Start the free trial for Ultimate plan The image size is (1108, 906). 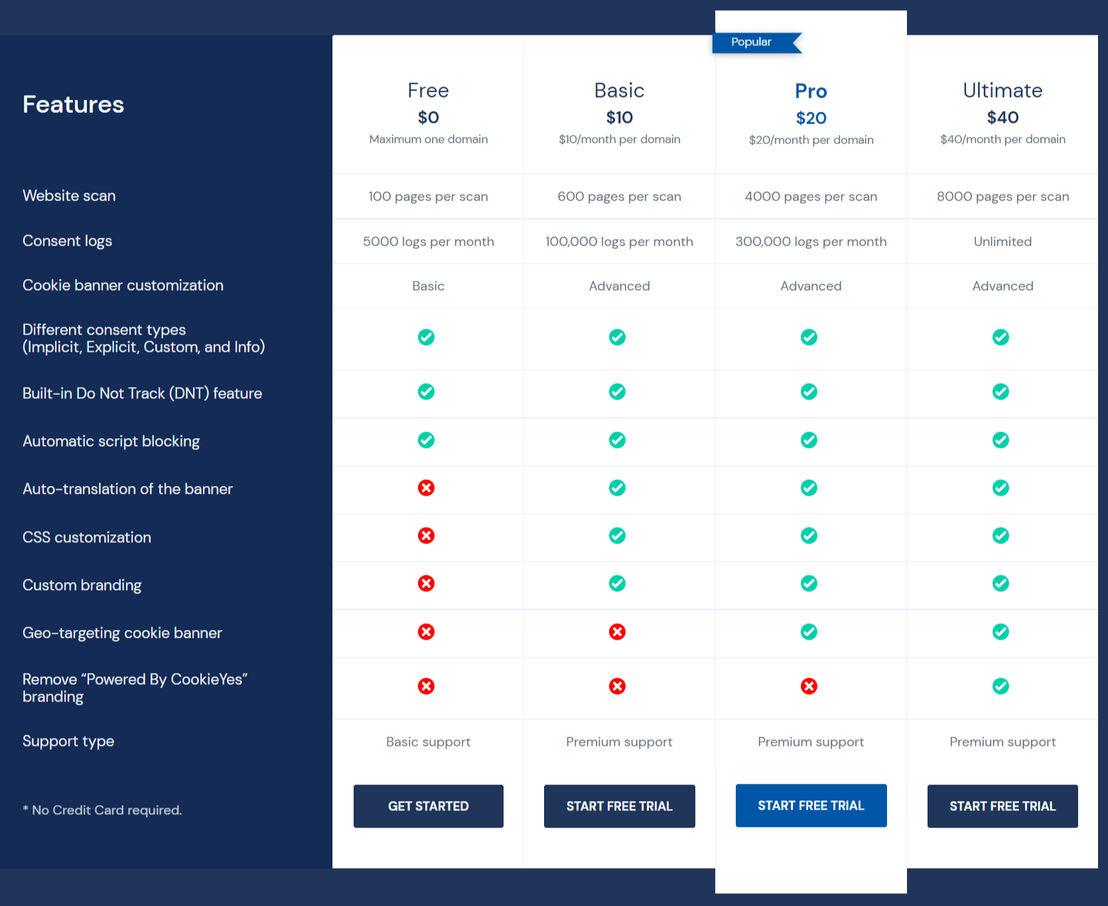(x=1003, y=806)
